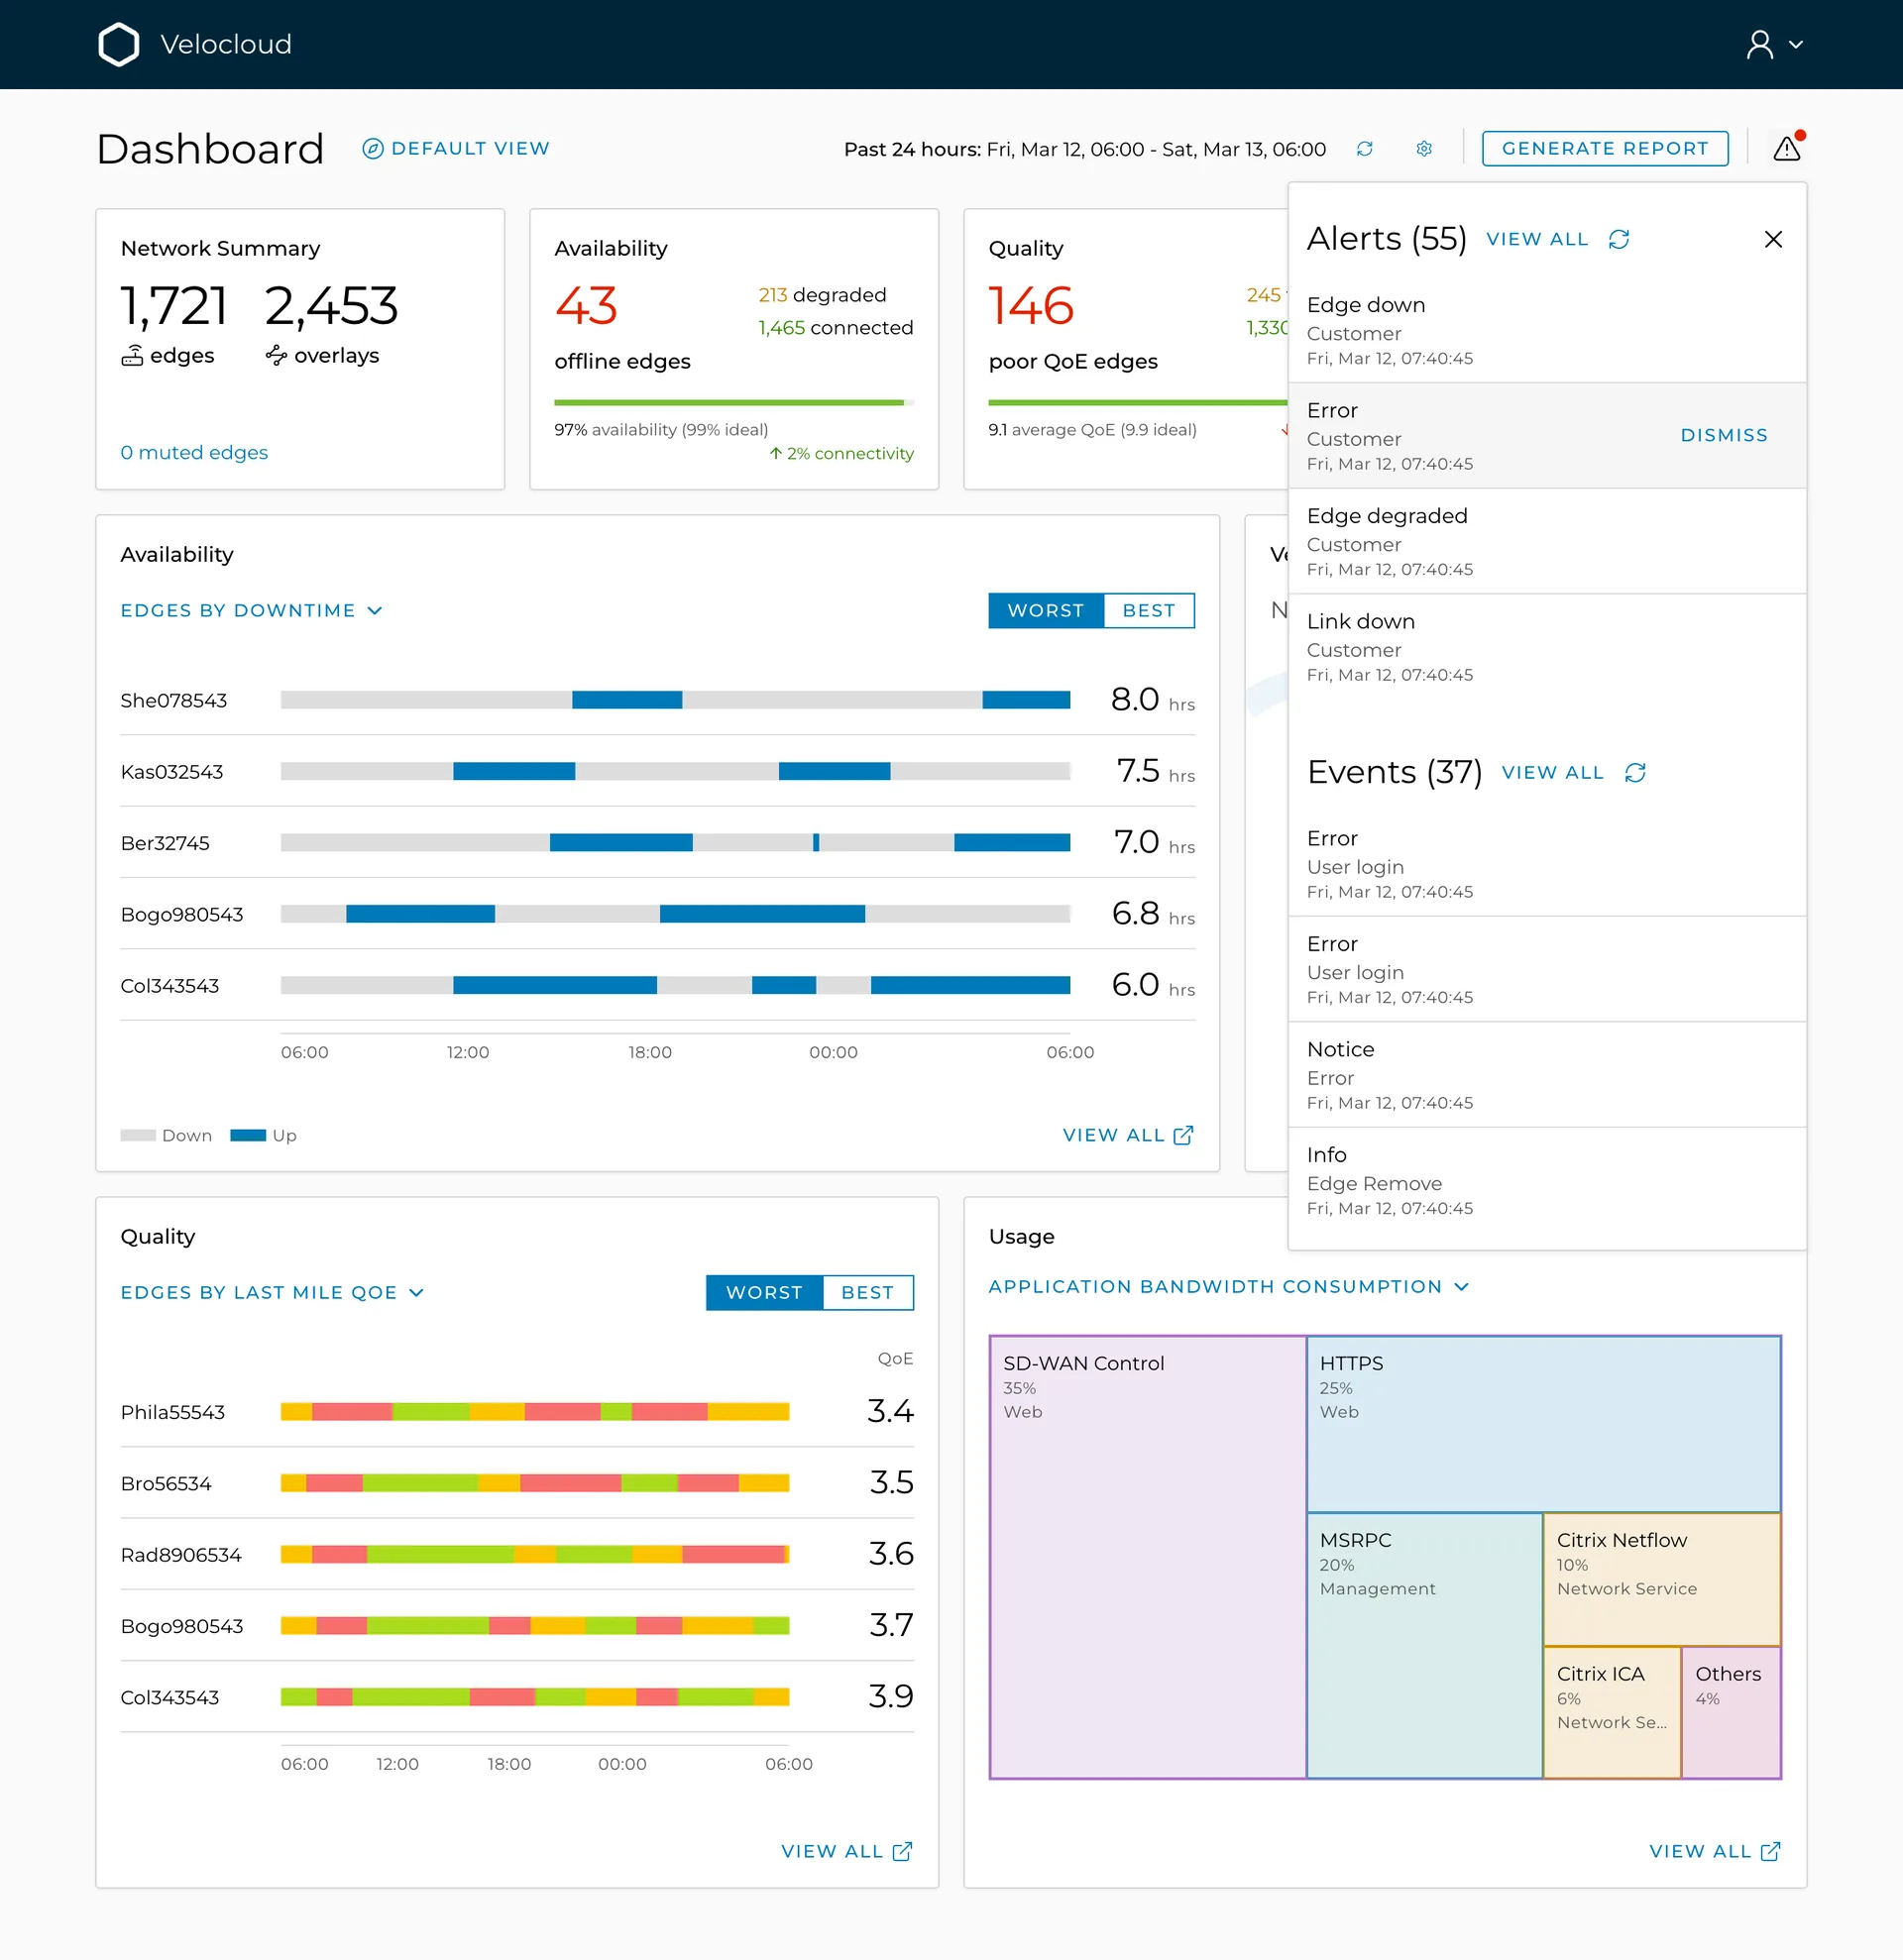Refresh the Events list
This screenshot has width=1903, height=1960.
[1635, 772]
